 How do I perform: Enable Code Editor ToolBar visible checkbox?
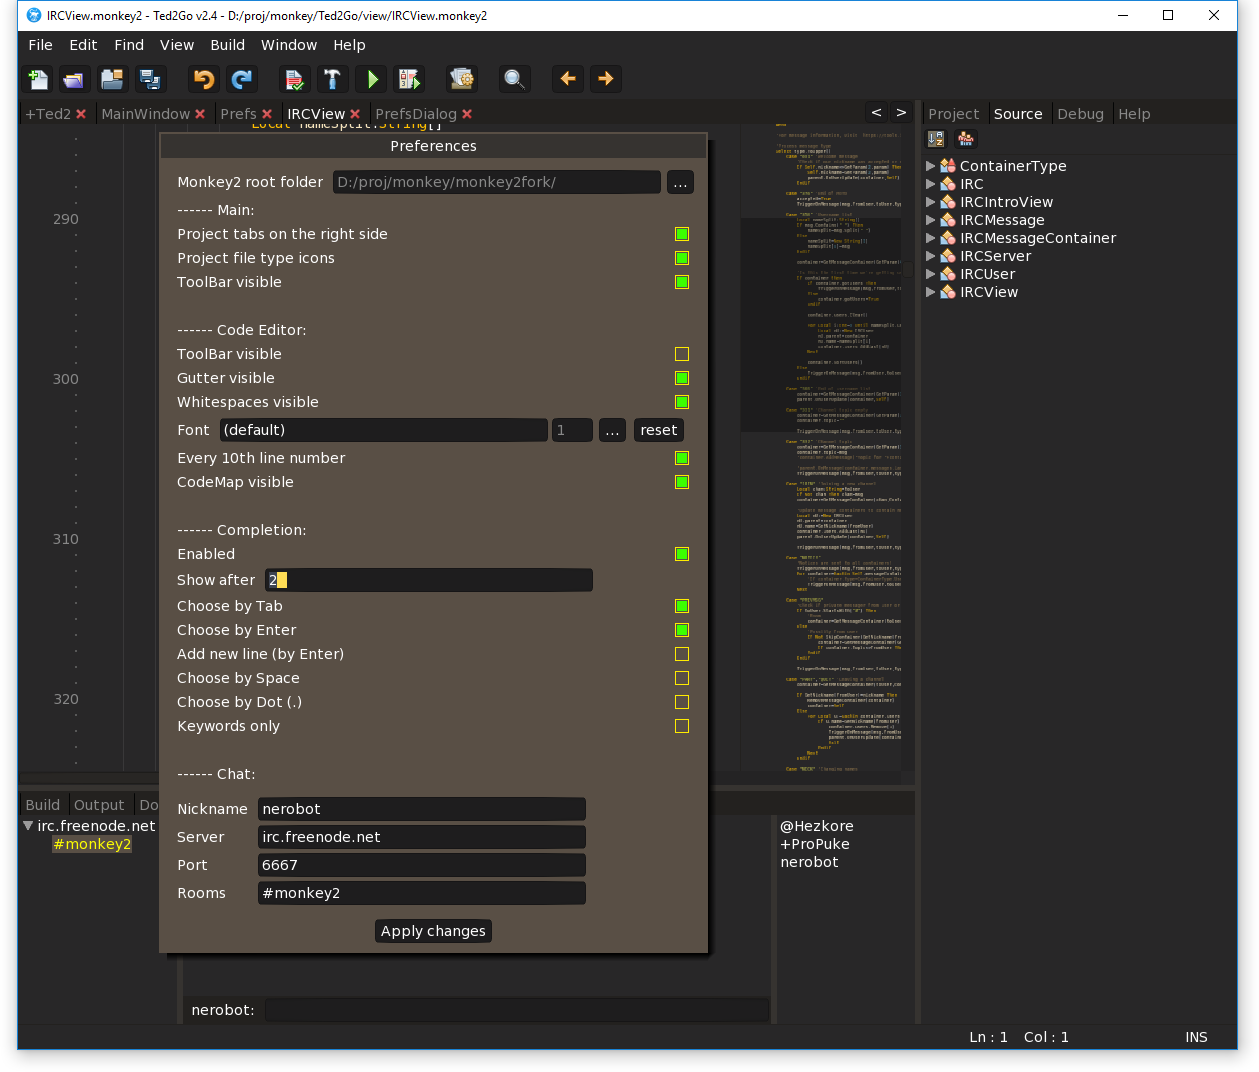[x=682, y=354]
